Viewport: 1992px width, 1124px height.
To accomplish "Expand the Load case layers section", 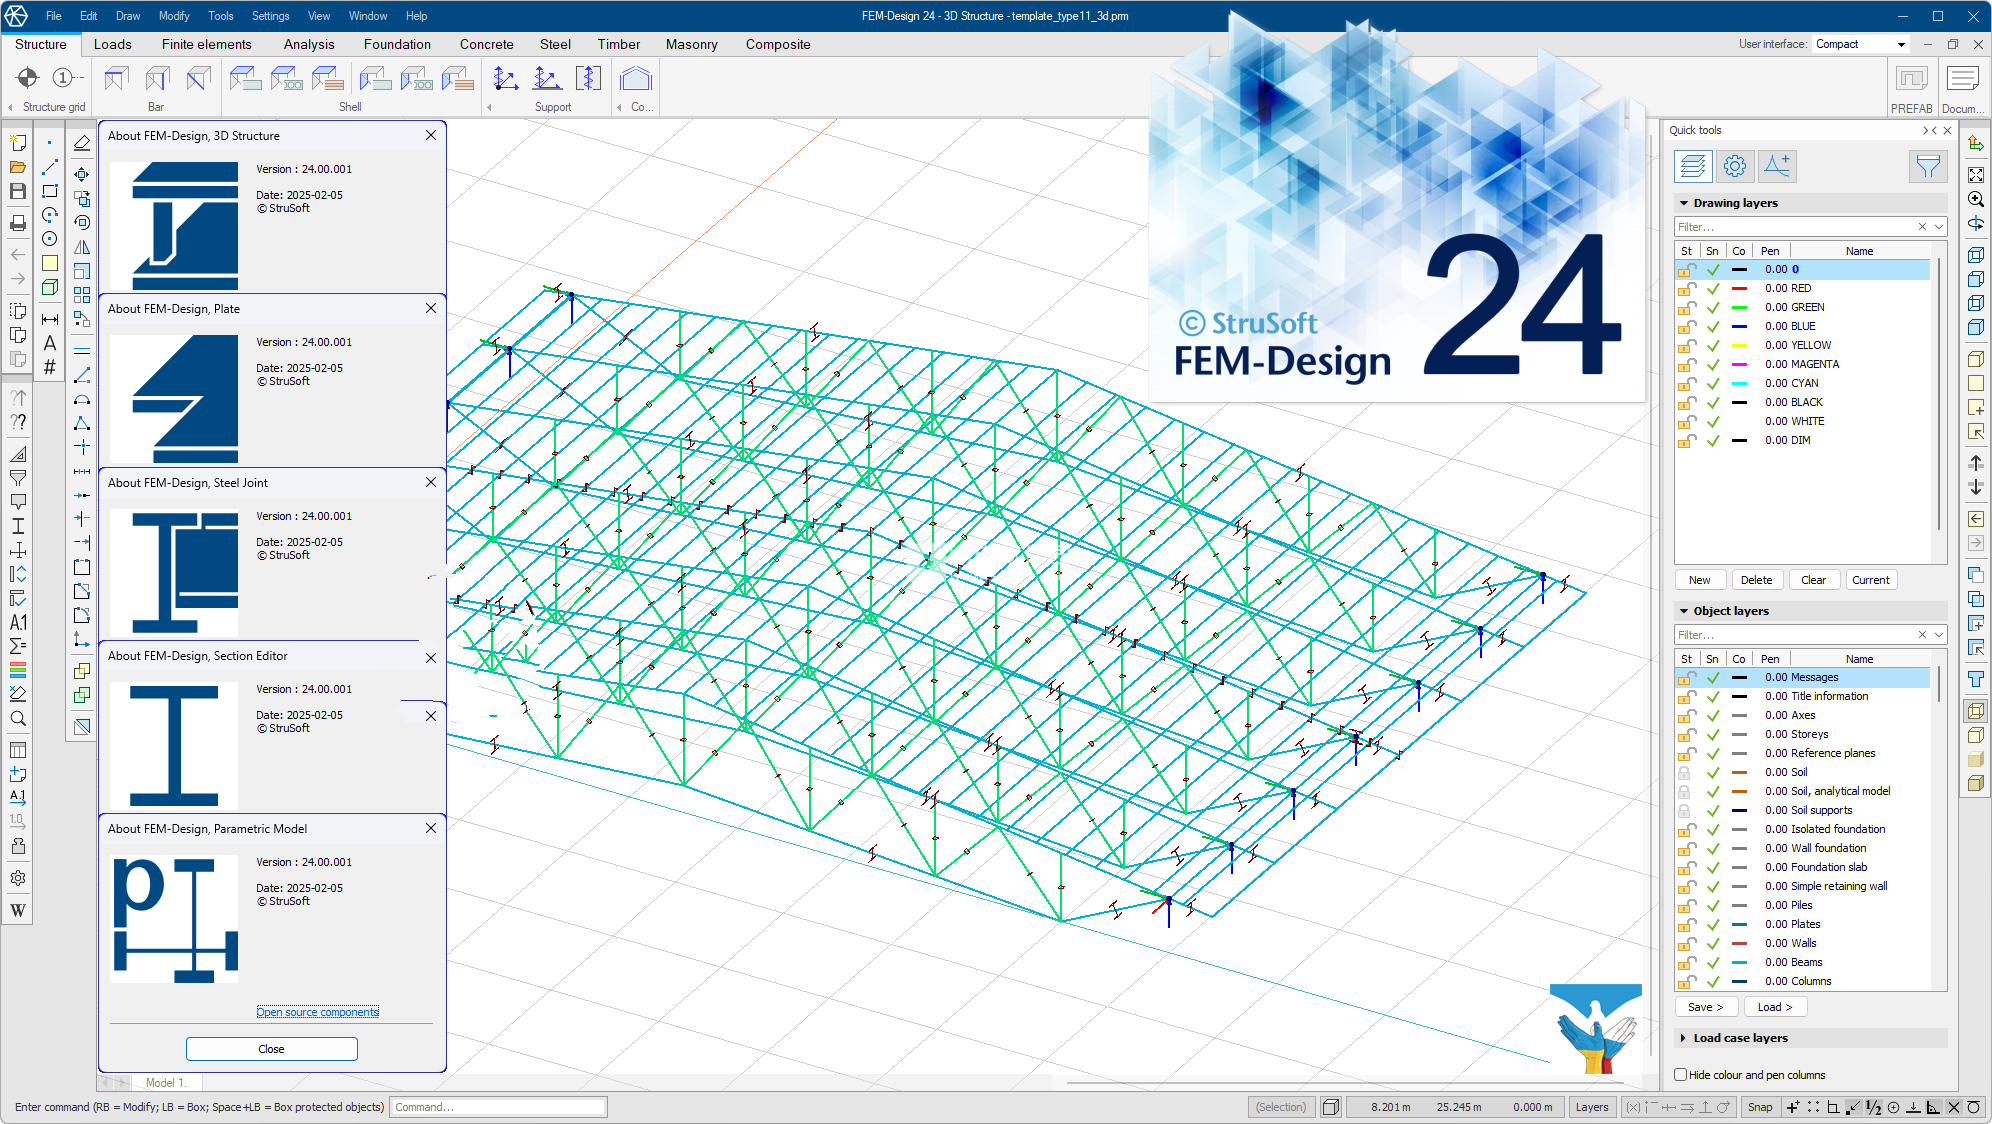I will tap(1684, 1038).
